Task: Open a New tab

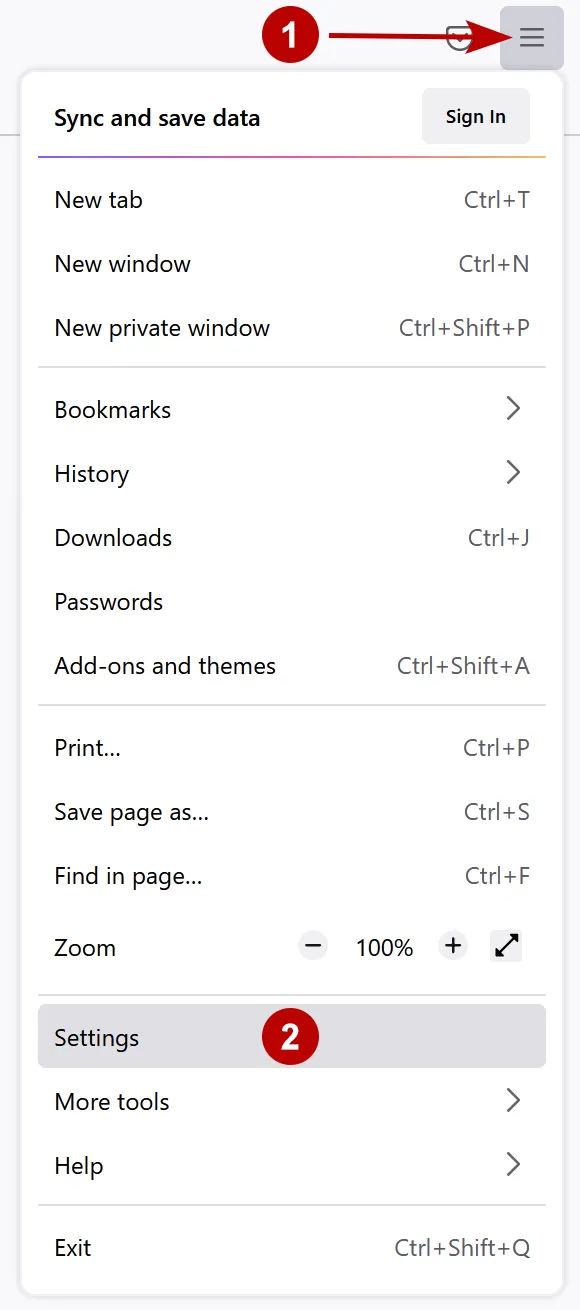Action: [98, 199]
